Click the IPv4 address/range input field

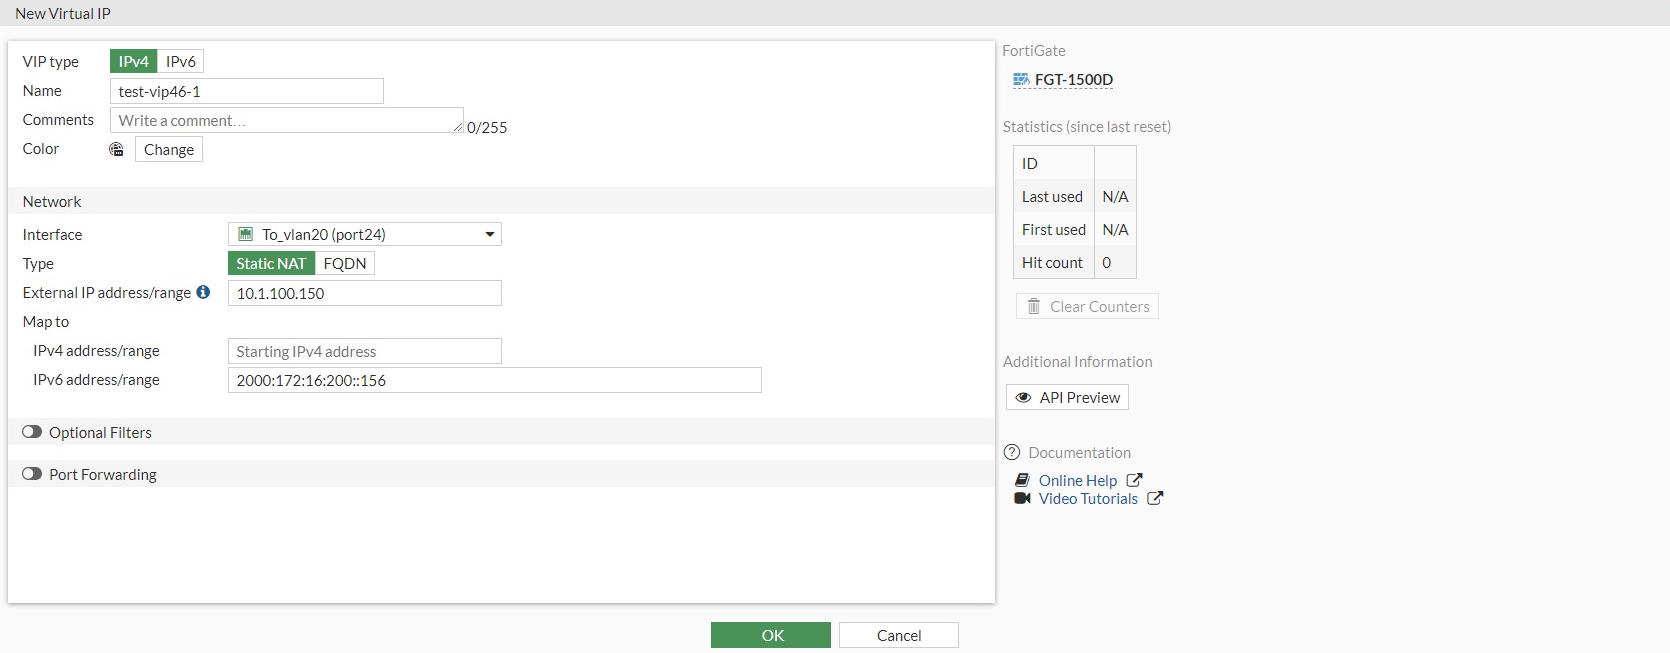coord(364,352)
